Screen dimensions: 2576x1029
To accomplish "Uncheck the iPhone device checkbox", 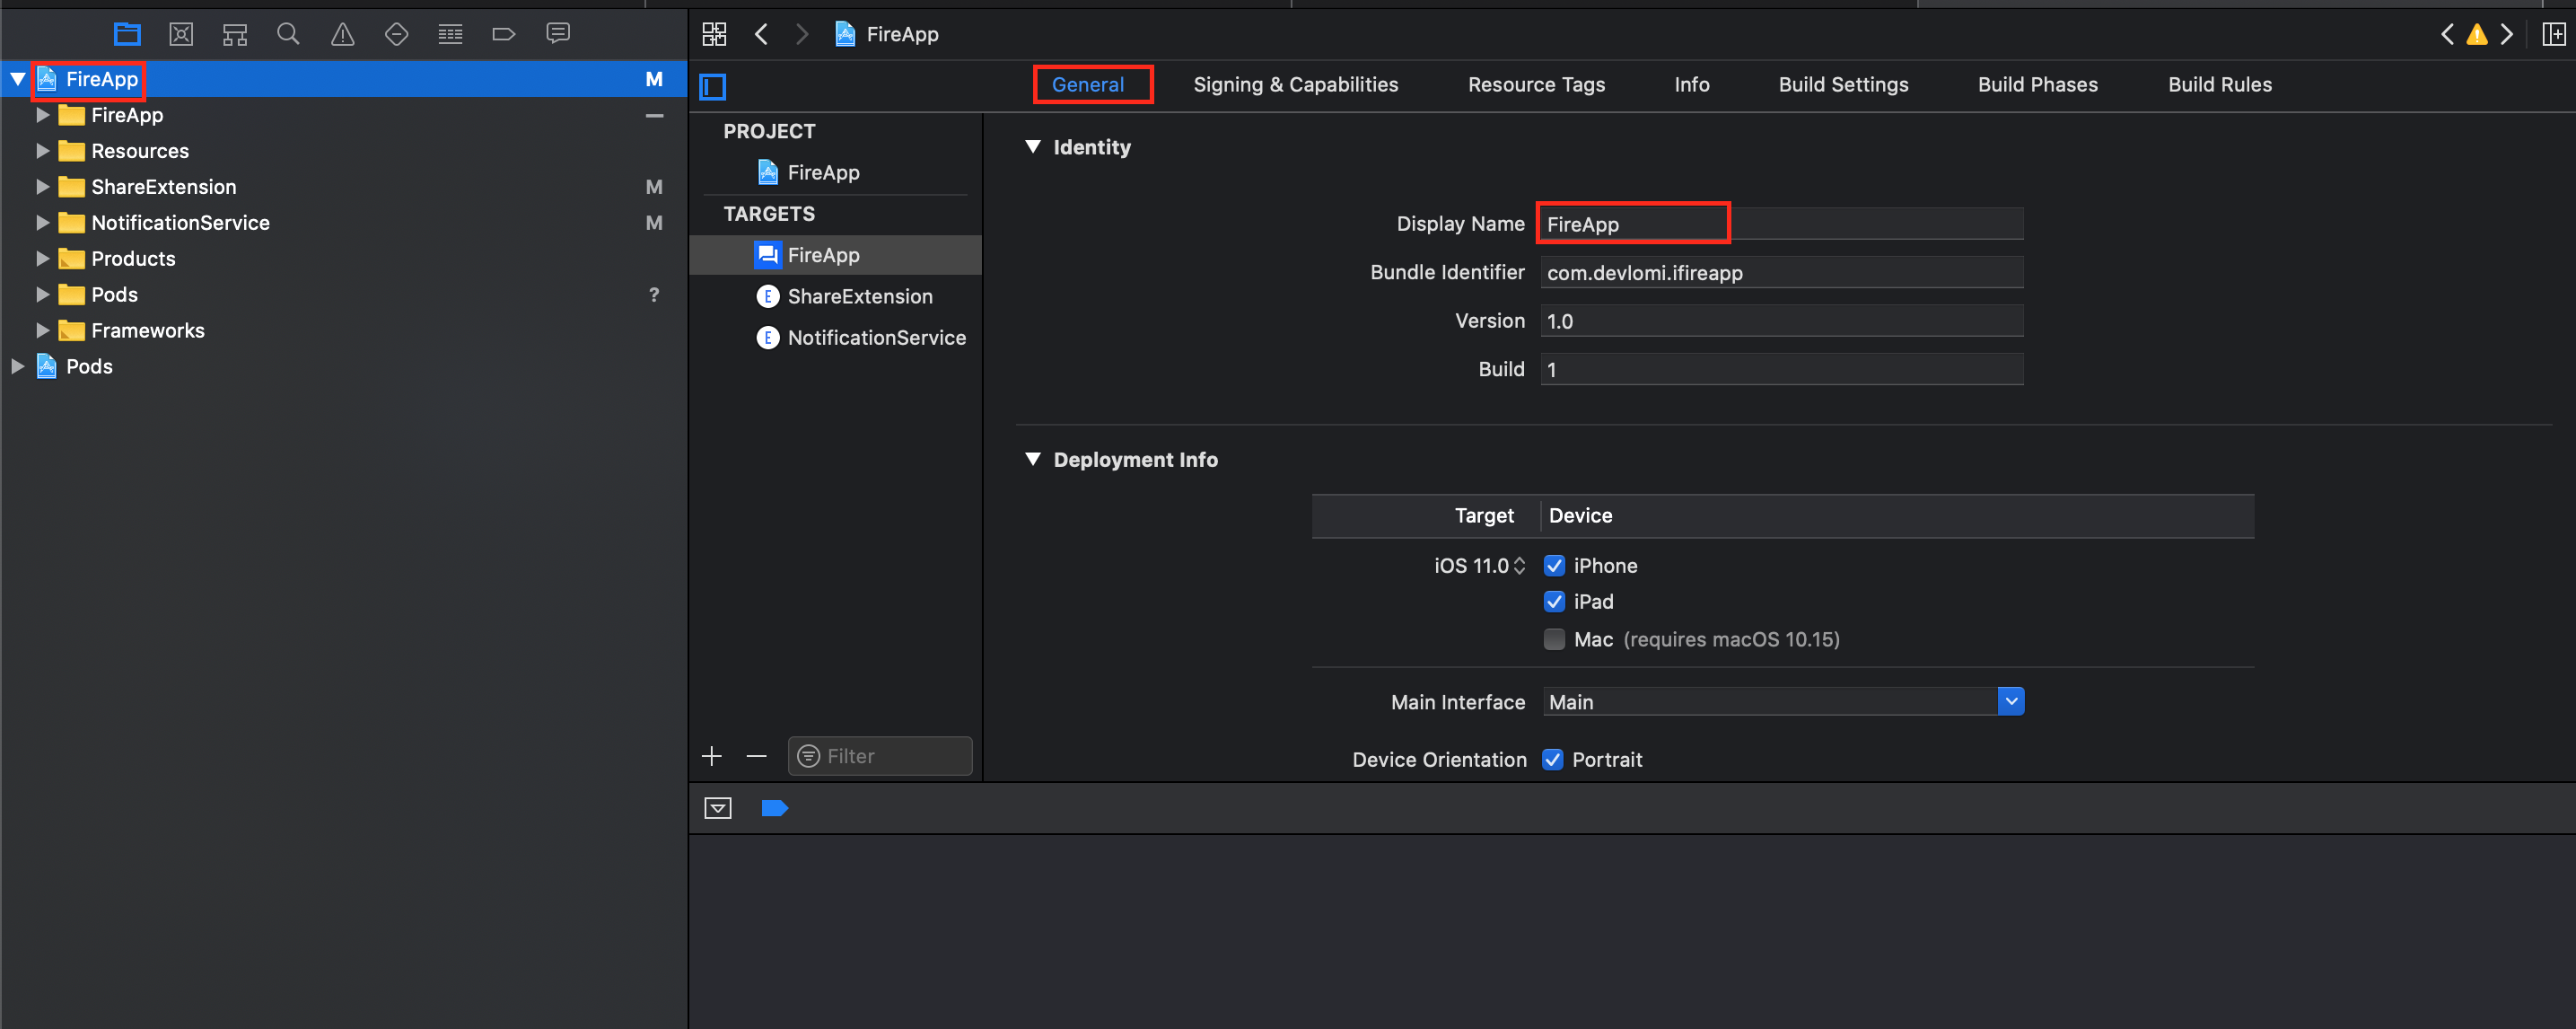I will click(x=1554, y=566).
